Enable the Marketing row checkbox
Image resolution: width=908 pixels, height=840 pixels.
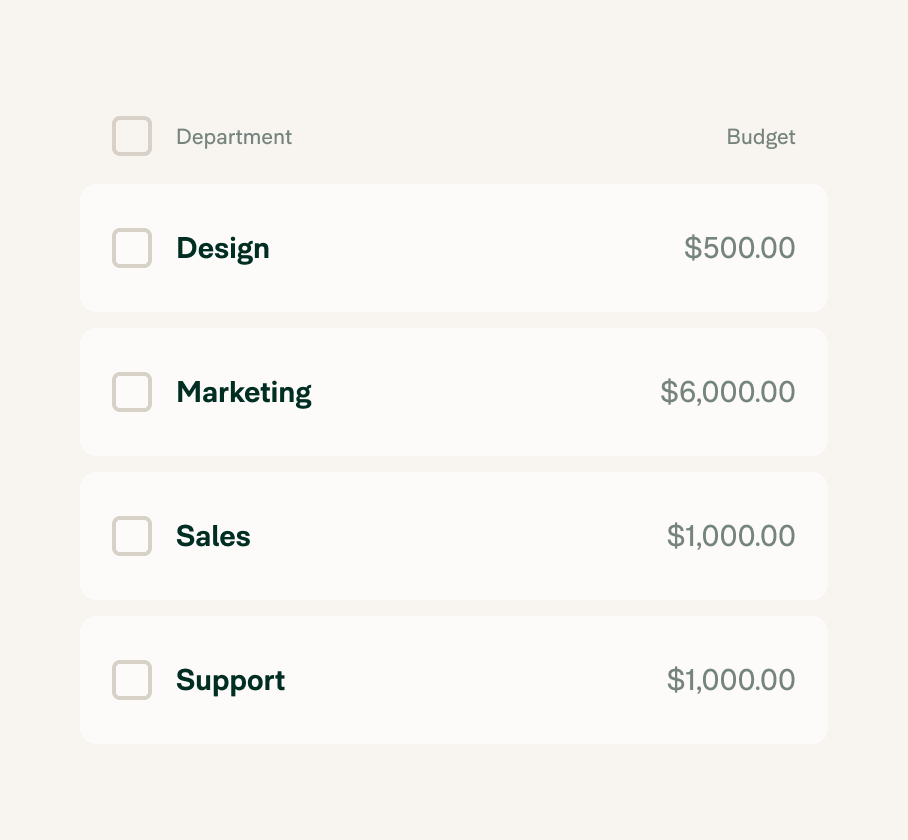[x=132, y=392]
